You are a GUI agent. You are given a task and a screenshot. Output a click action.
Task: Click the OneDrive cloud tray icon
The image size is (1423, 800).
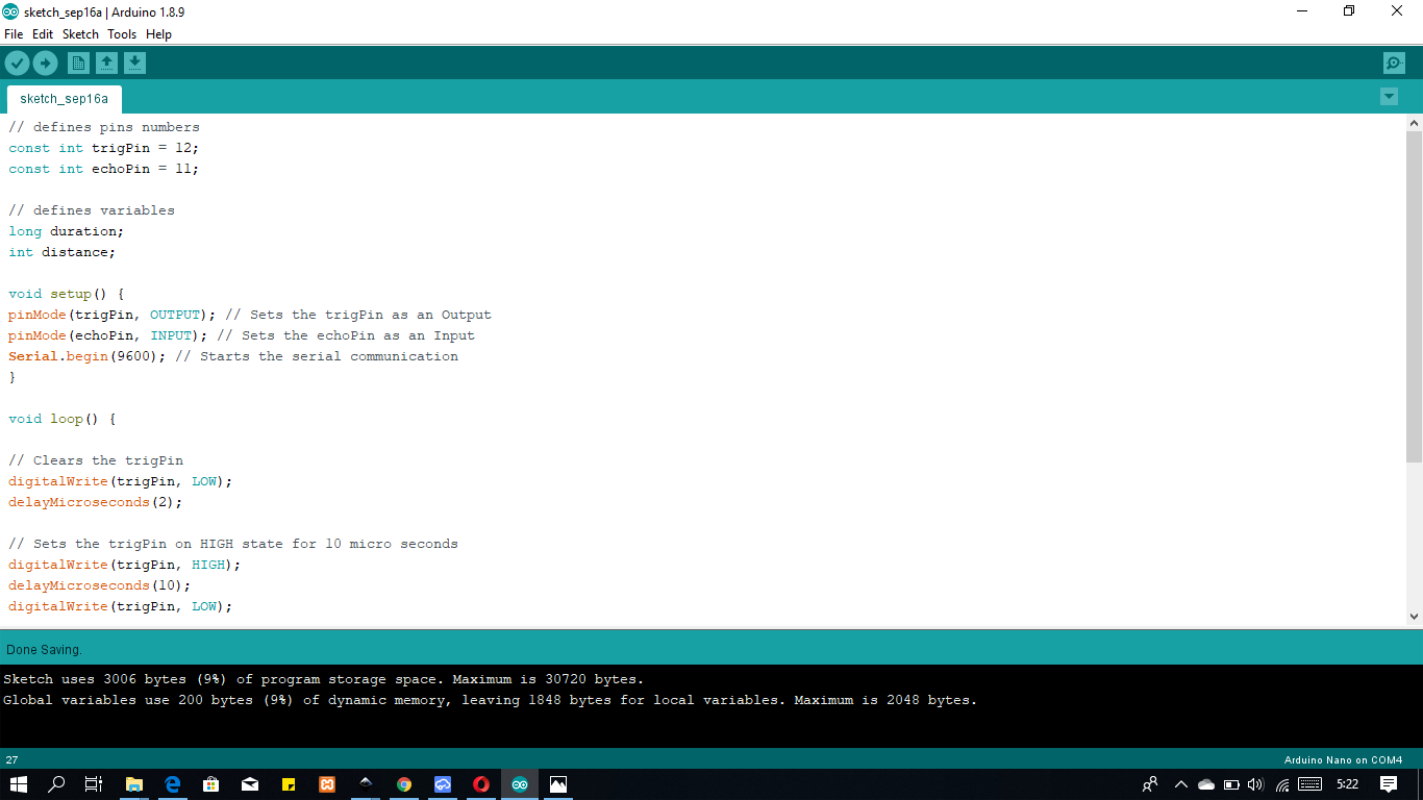coord(1206,785)
